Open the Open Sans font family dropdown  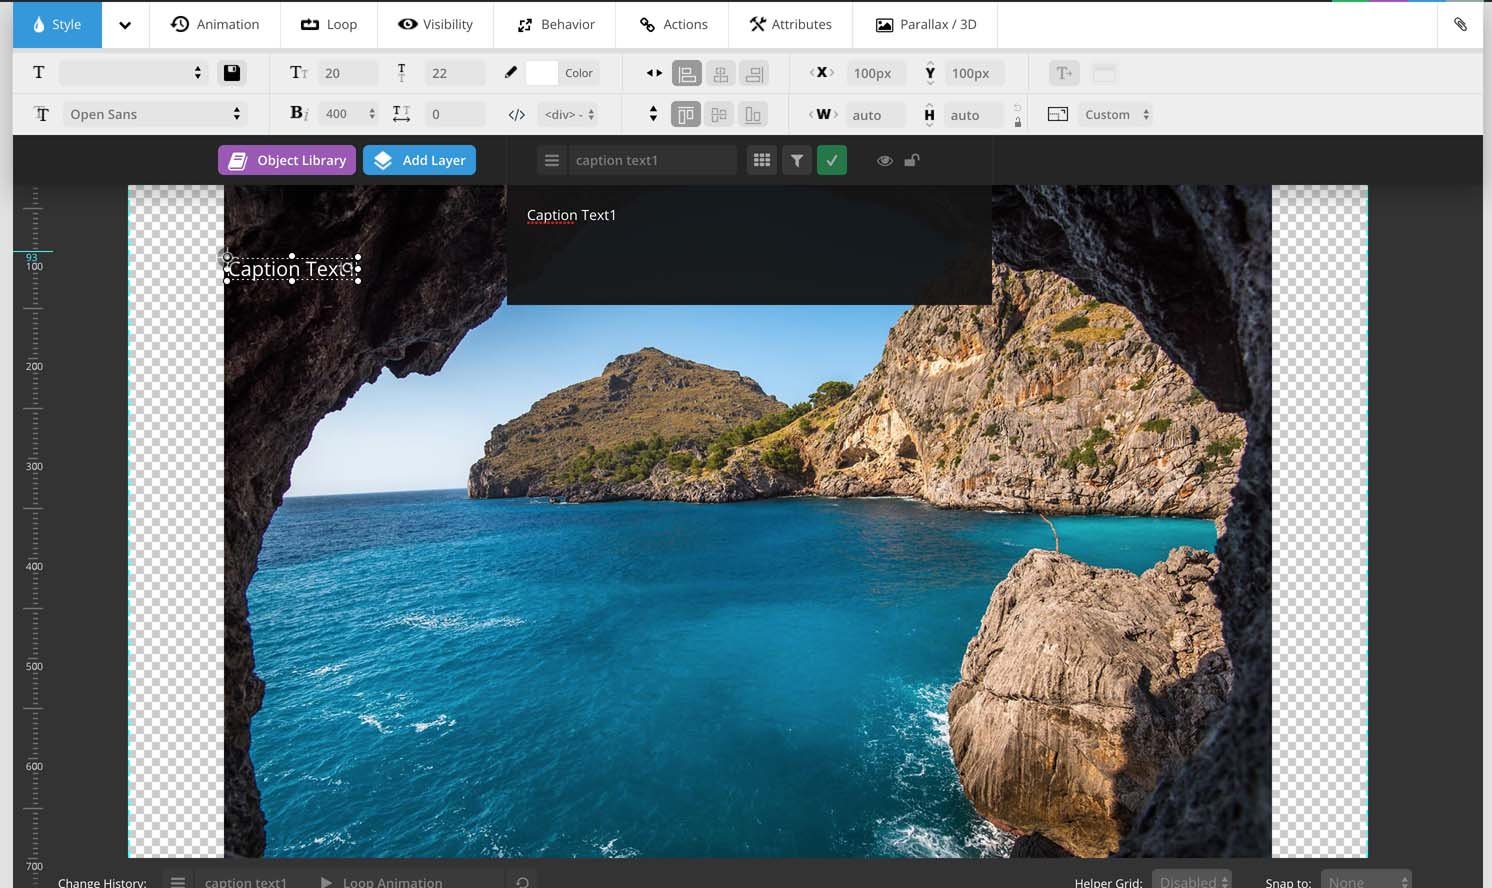pos(153,114)
